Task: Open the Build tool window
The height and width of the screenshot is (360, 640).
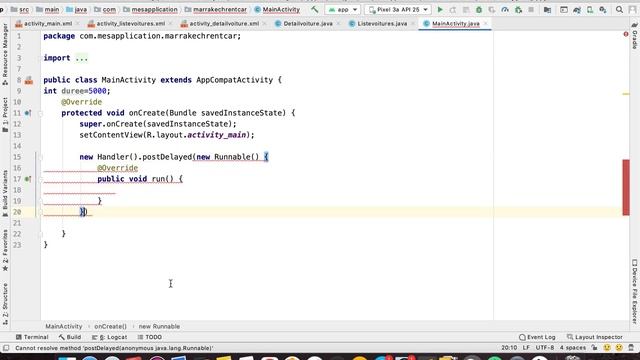Action: 70,337
